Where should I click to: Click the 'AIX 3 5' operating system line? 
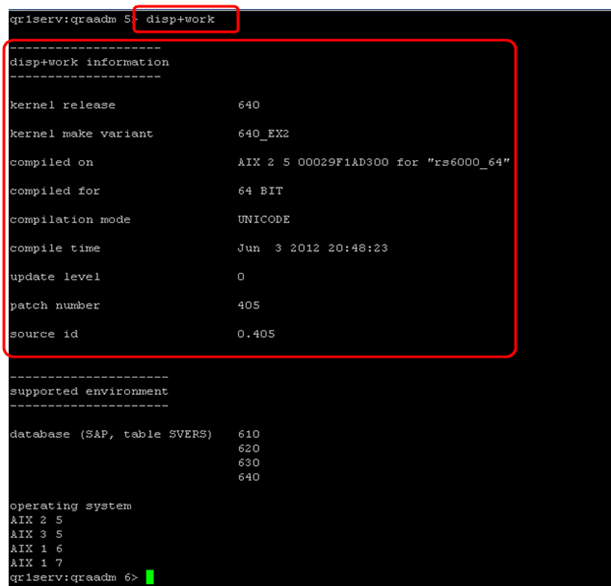click(x=35, y=534)
